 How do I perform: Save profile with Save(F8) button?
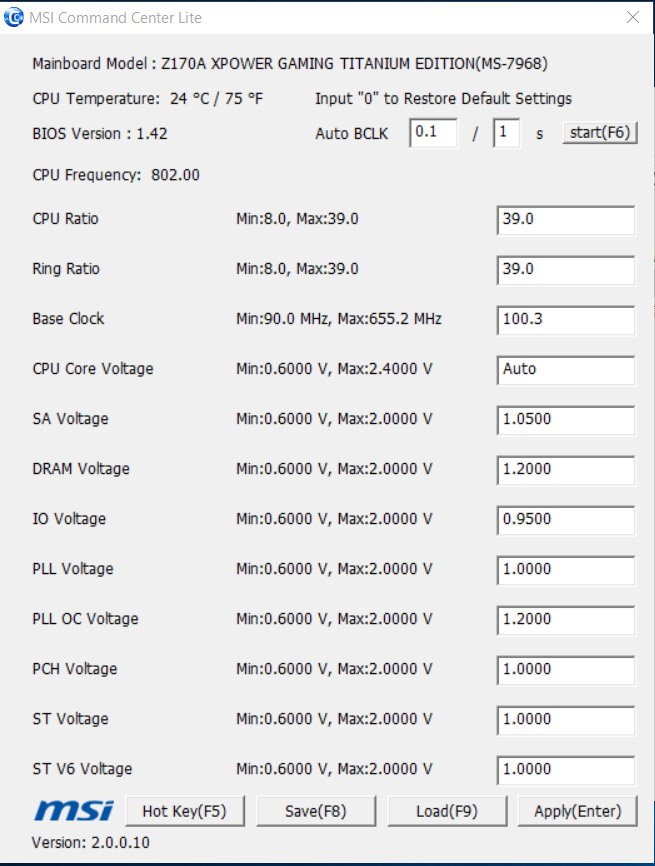316,811
